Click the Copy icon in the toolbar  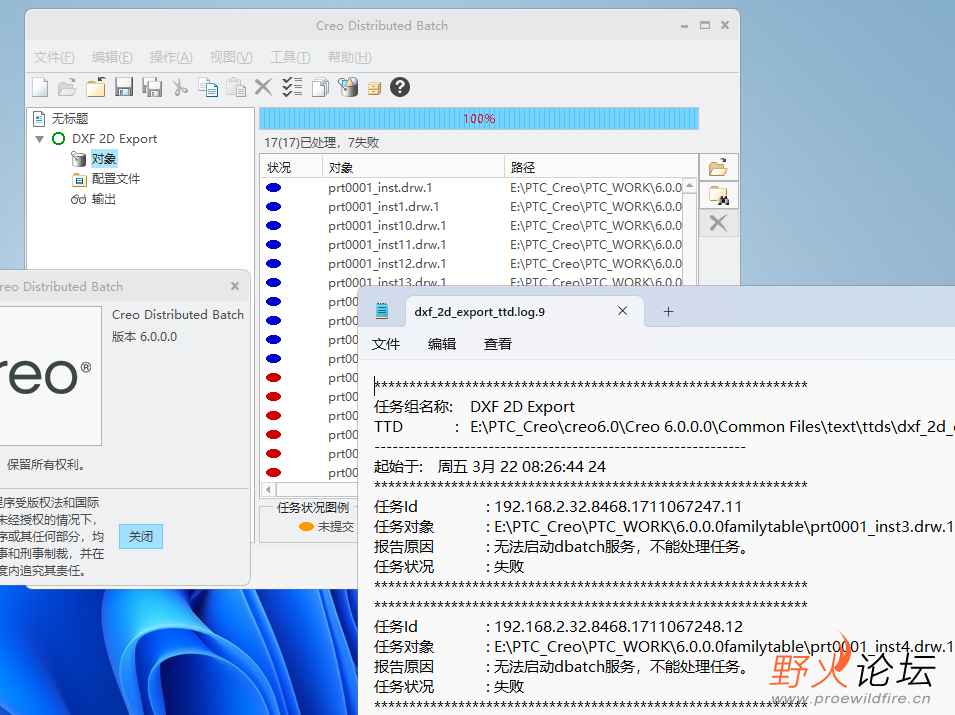tap(208, 87)
